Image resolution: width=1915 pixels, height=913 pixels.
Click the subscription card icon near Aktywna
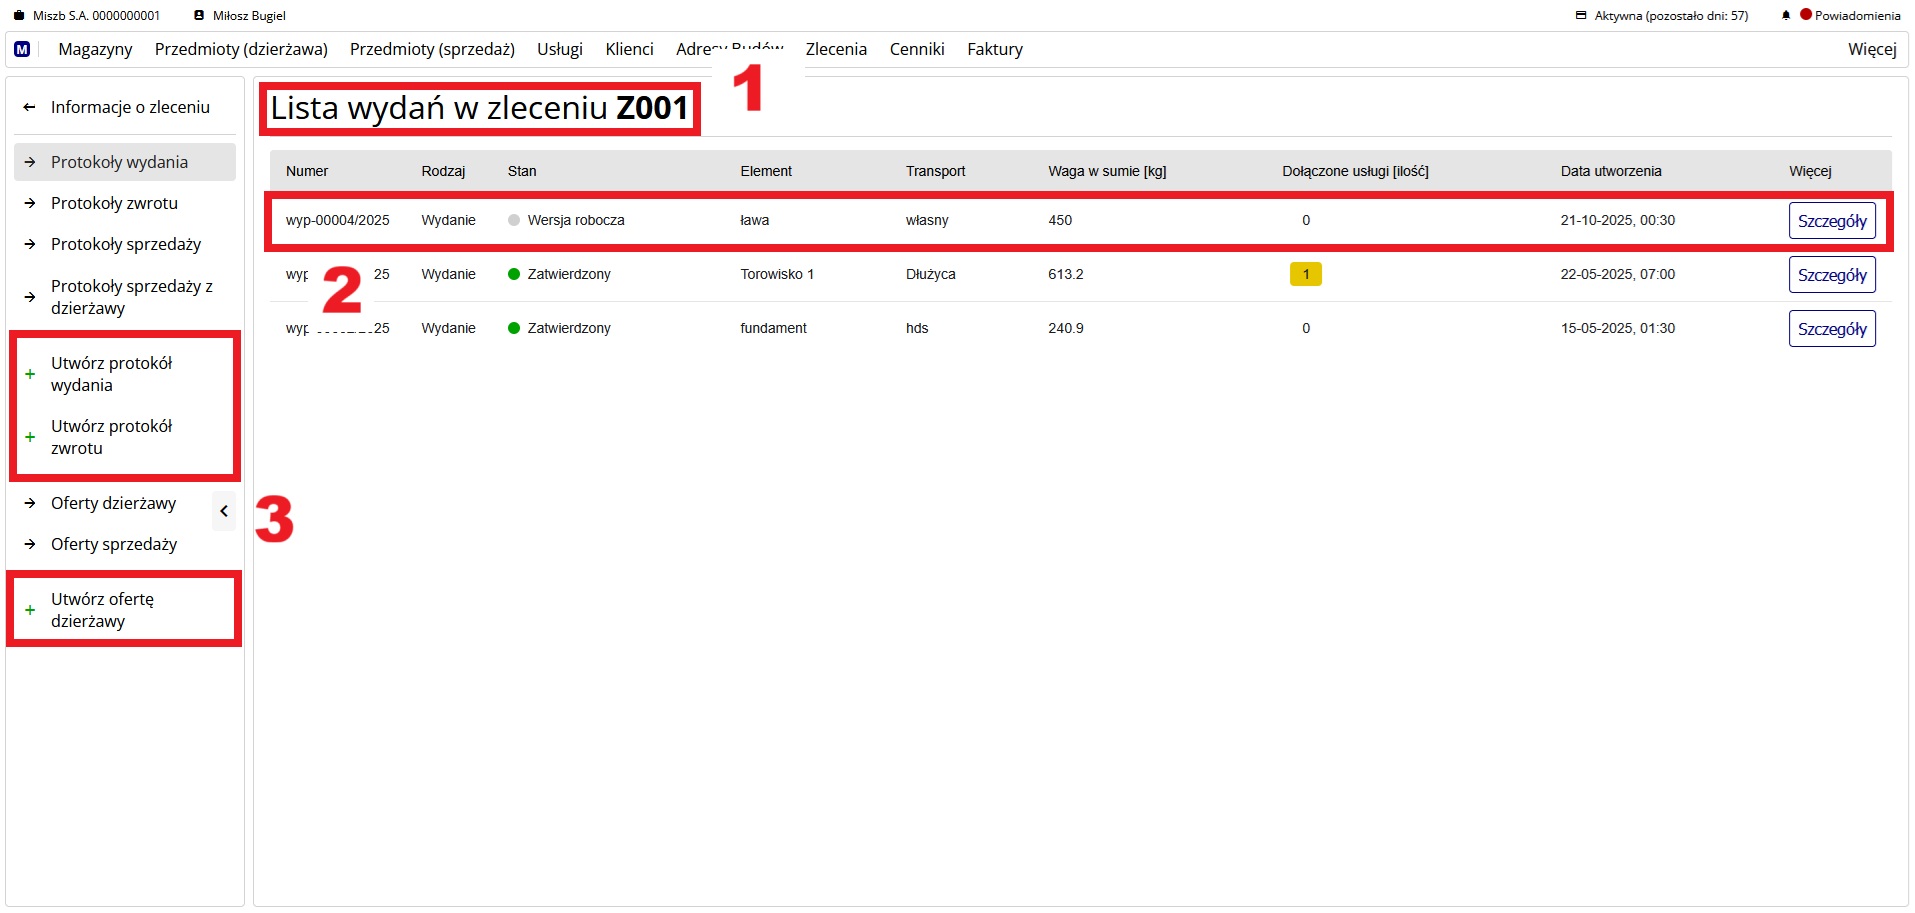coord(1581,16)
